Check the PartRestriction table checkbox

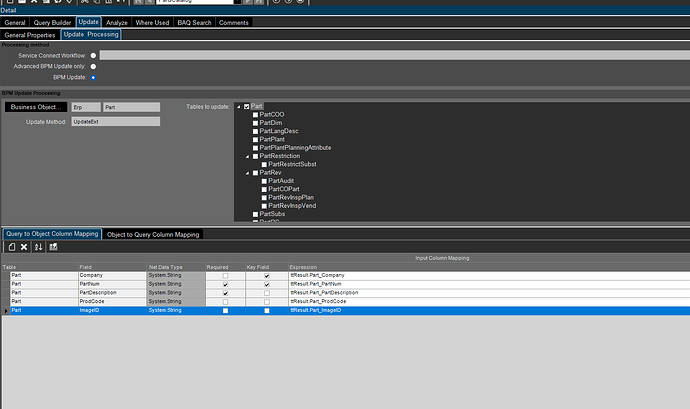tap(255, 156)
